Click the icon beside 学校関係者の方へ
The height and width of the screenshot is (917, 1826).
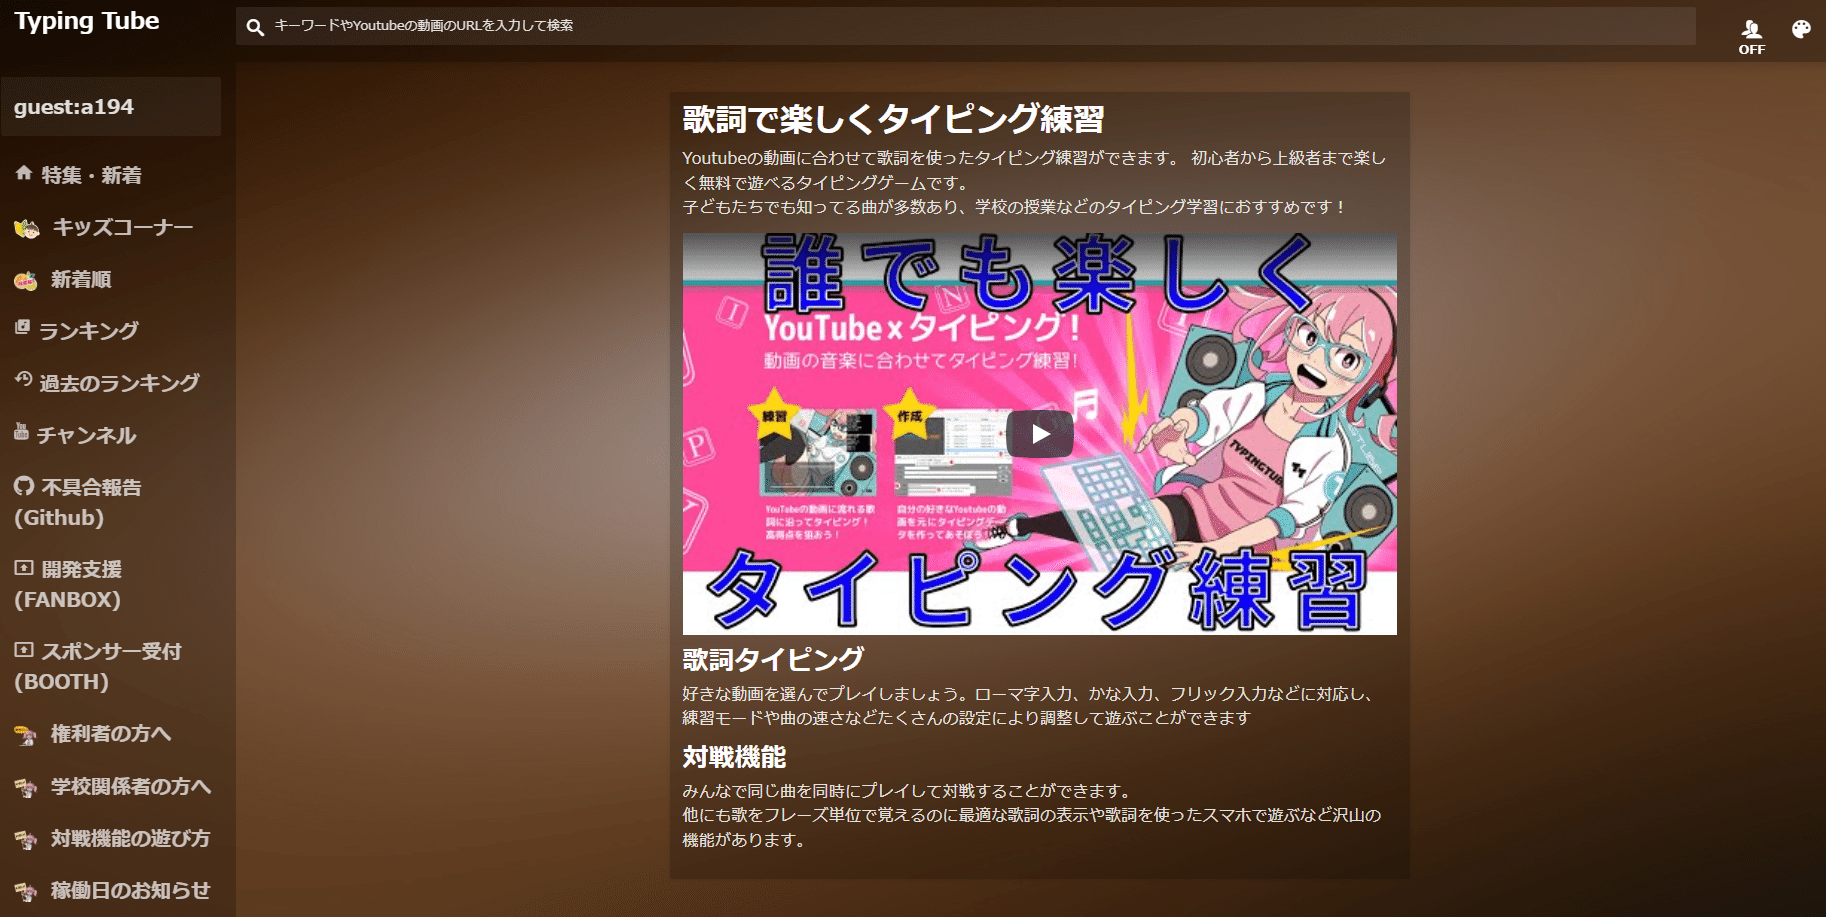click(x=26, y=788)
